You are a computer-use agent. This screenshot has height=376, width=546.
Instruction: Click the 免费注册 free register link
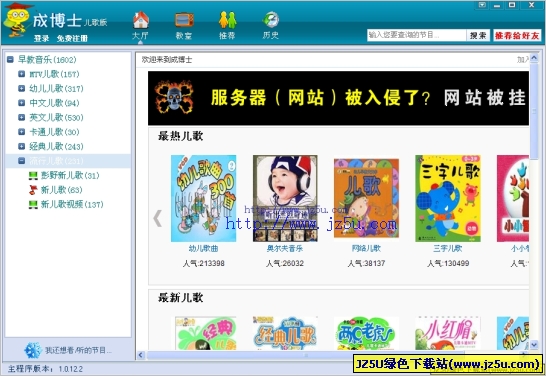point(72,38)
